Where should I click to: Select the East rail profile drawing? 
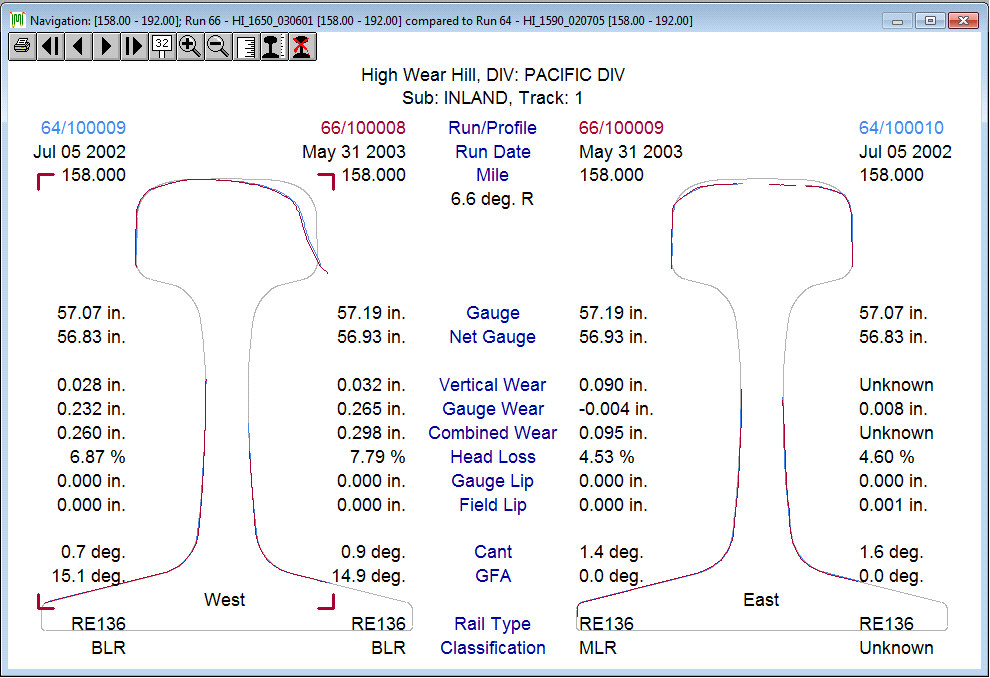762,400
